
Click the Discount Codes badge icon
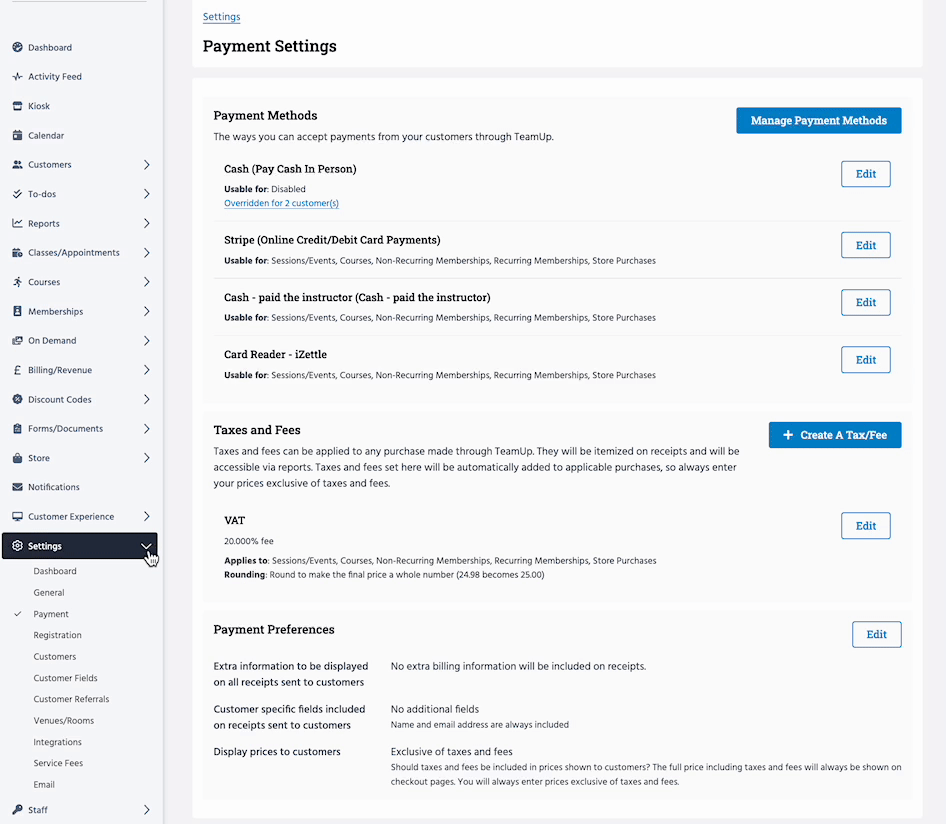click(18, 399)
